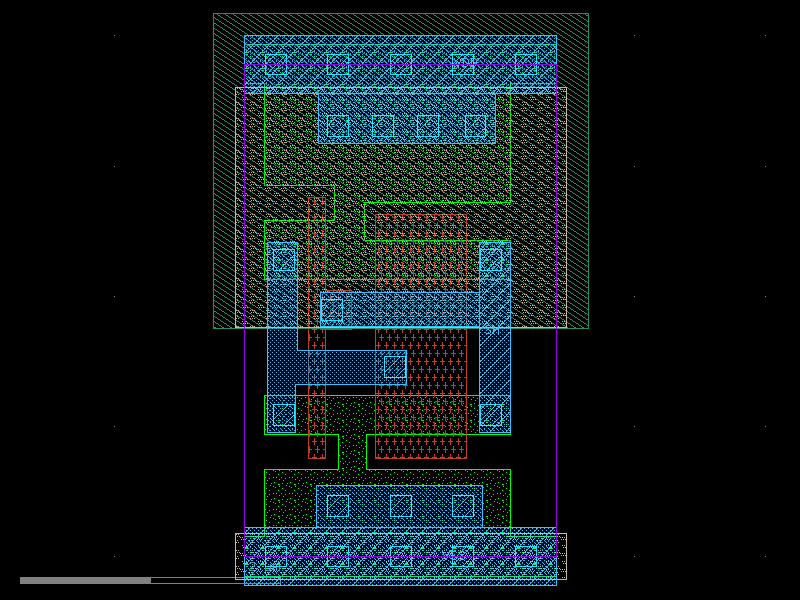Select the contact inside the wide poly region

(x=395, y=366)
